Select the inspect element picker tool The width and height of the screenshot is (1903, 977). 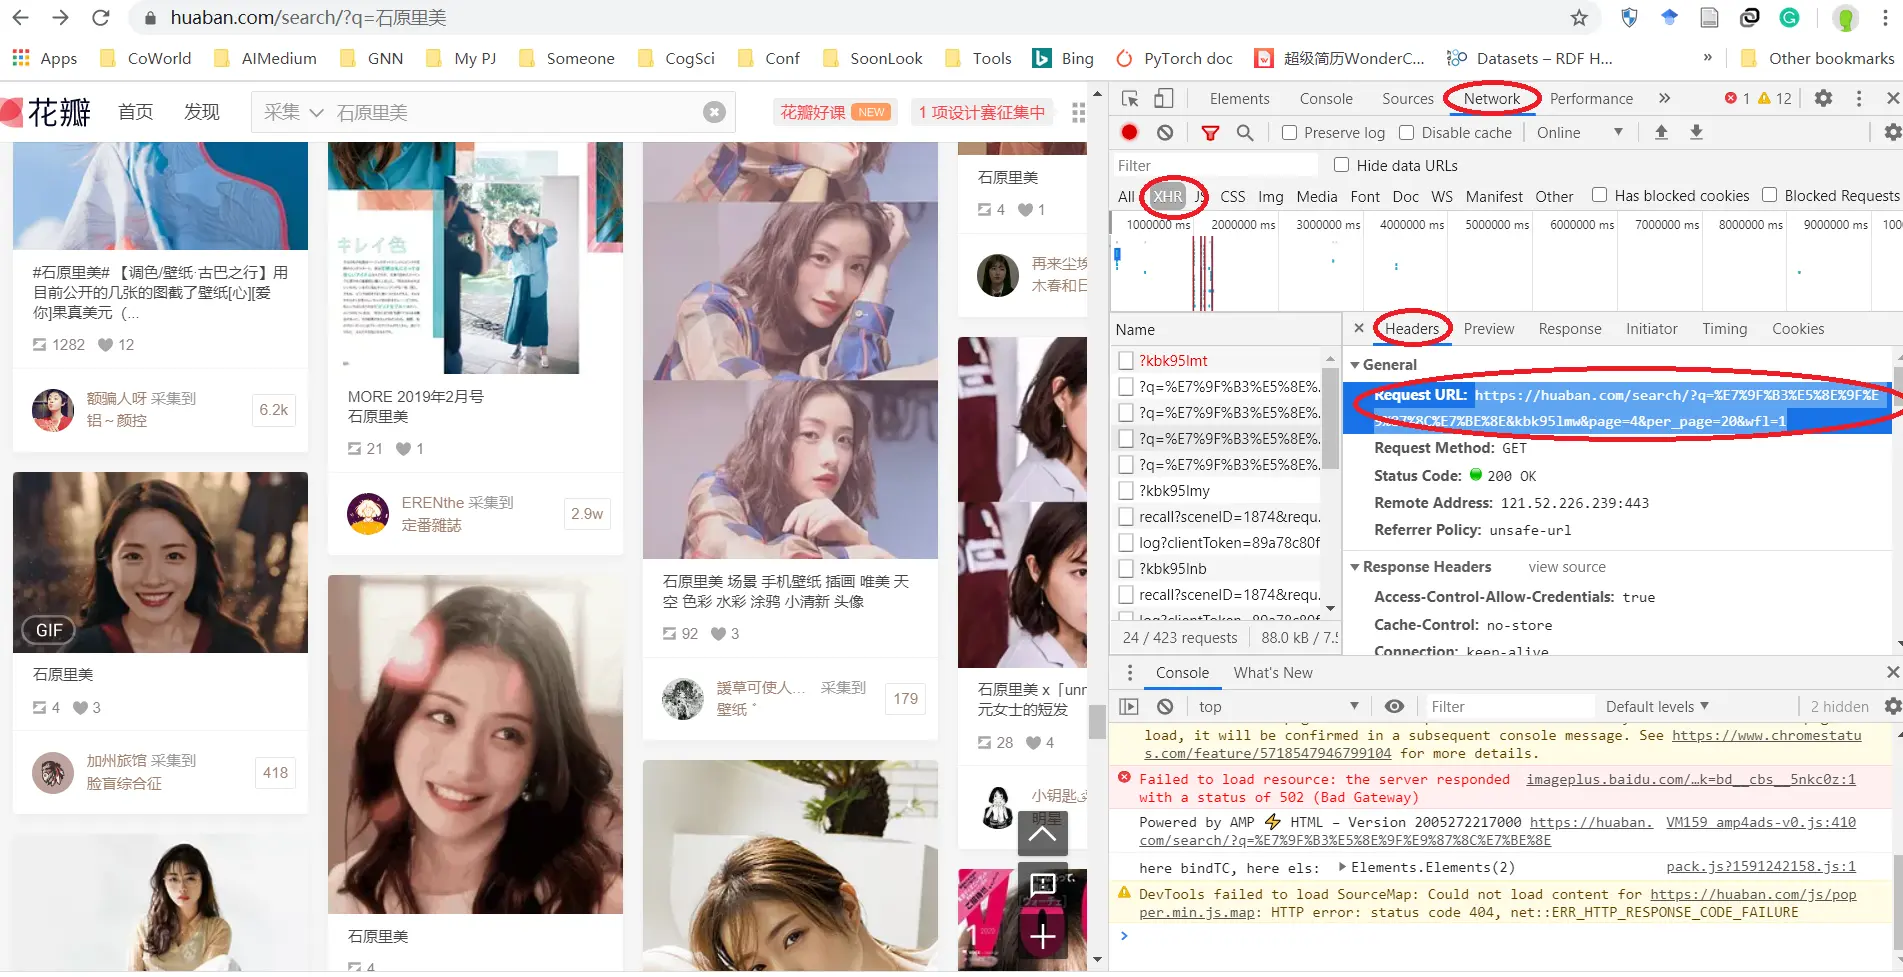(1130, 98)
